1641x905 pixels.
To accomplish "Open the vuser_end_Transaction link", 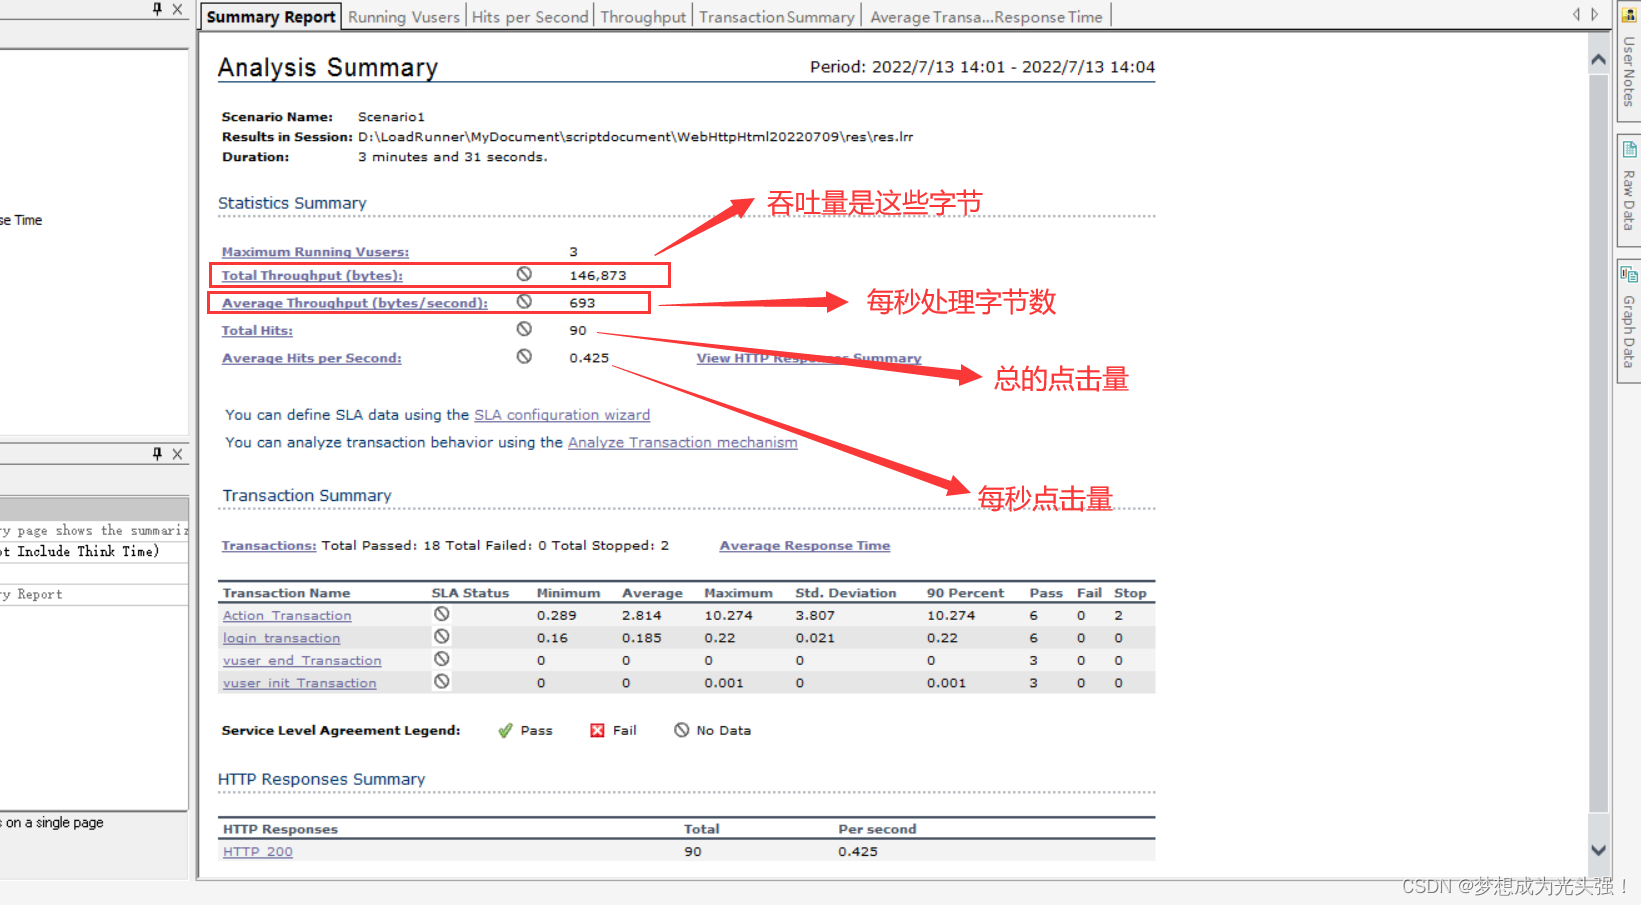I will (x=302, y=661).
